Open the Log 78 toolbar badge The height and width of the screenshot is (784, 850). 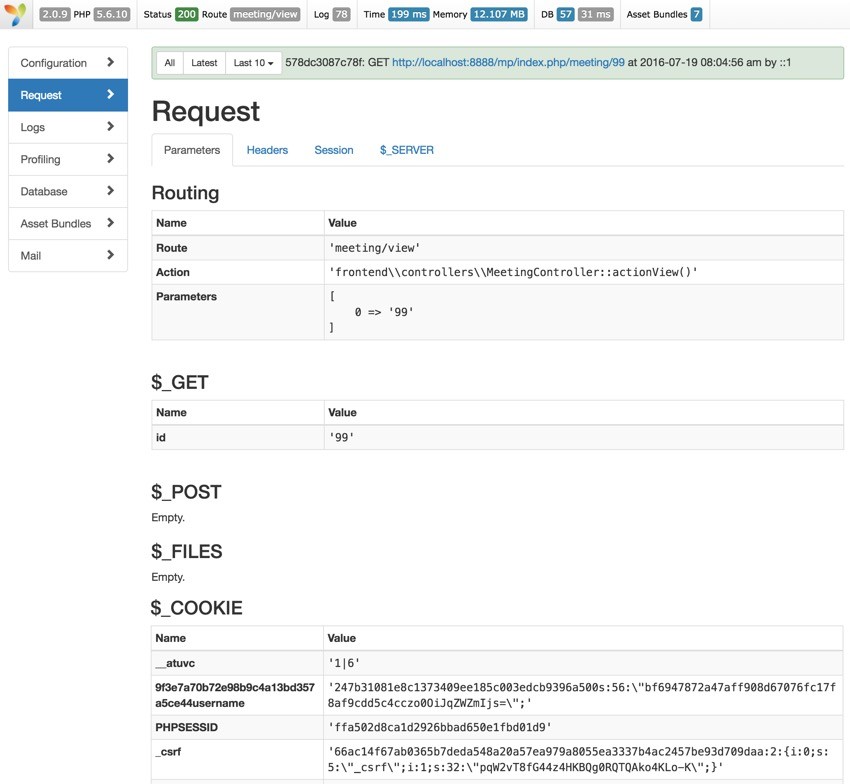341,14
